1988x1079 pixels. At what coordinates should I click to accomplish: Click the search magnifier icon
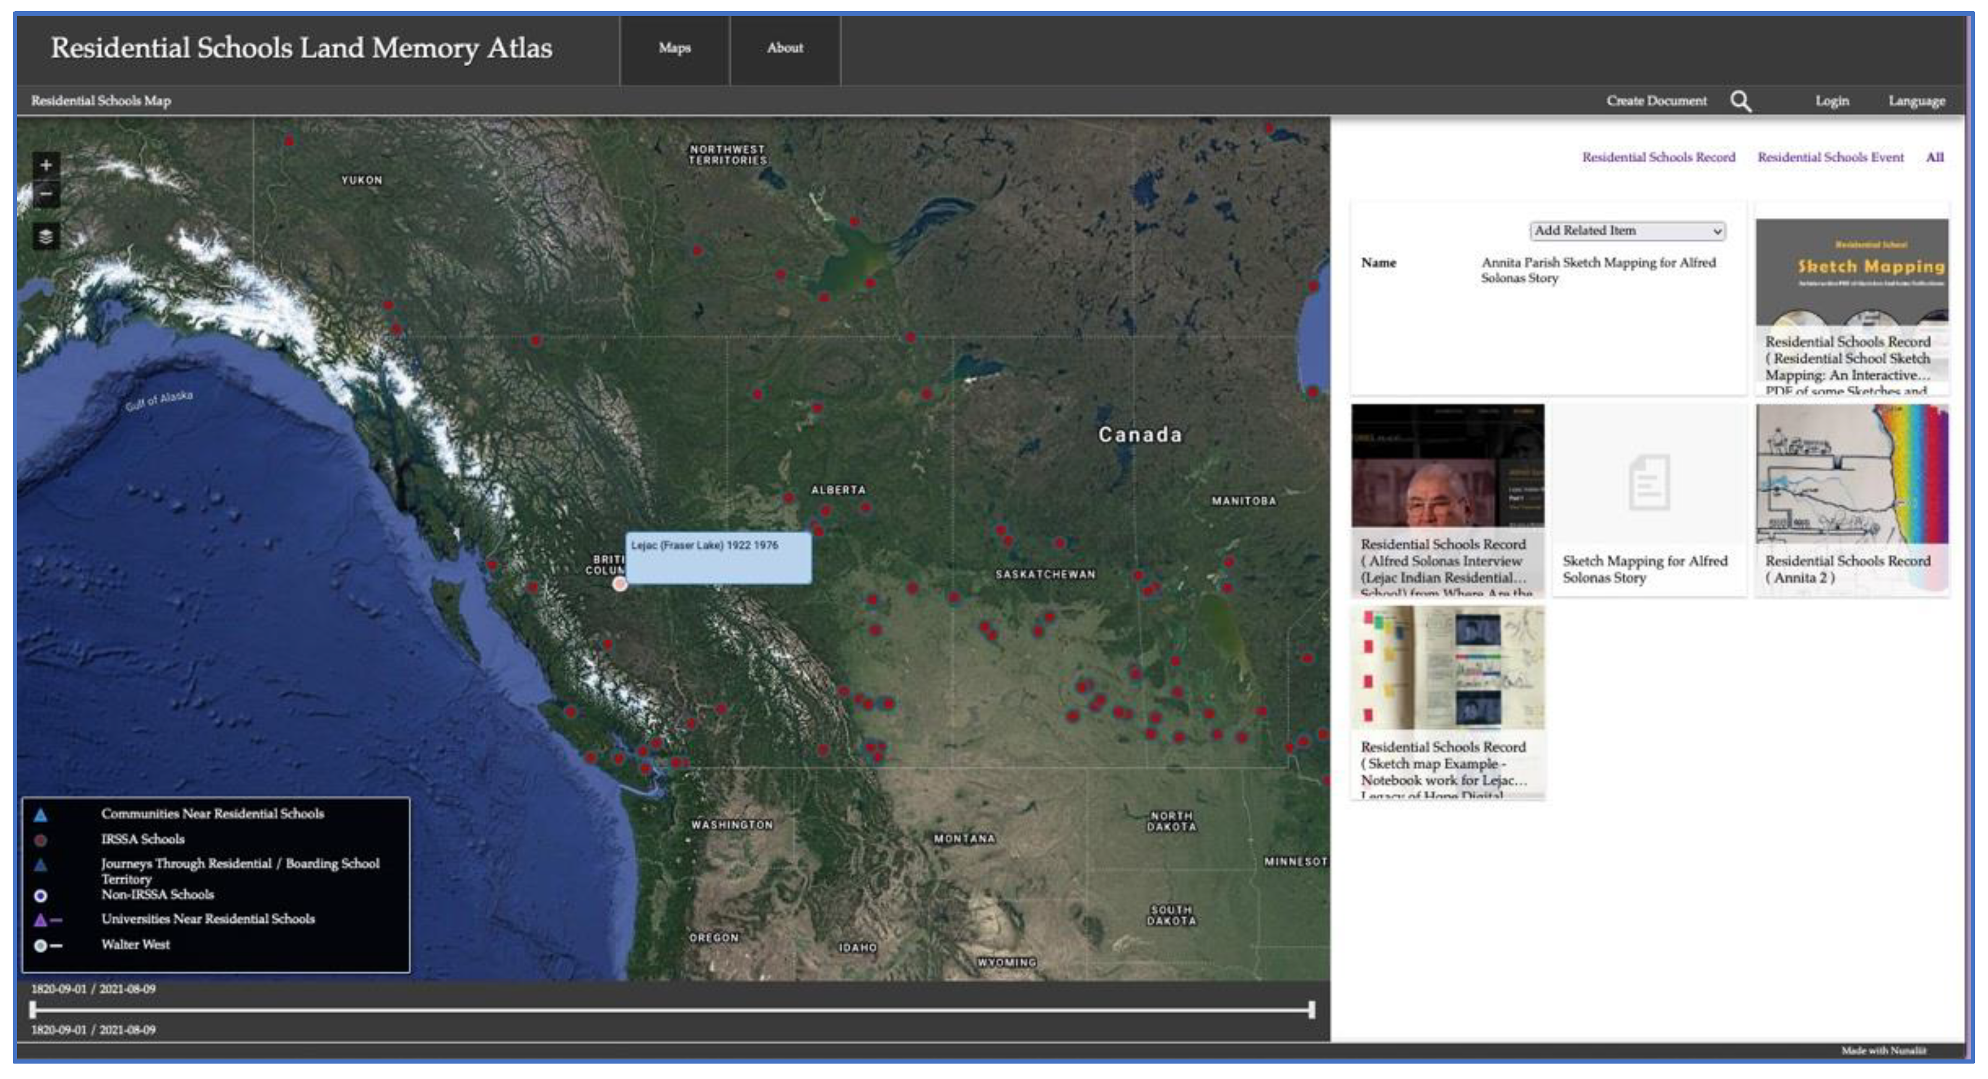click(x=1741, y=101)
